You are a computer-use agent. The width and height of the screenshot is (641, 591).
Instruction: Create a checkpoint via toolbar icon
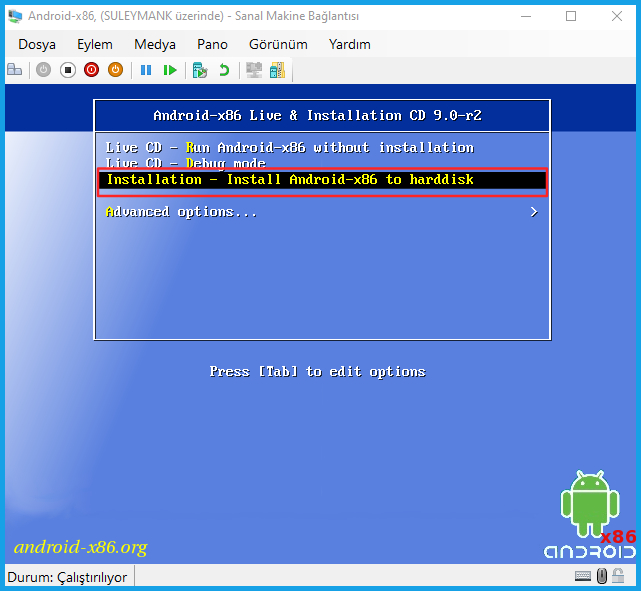point(199,70)
